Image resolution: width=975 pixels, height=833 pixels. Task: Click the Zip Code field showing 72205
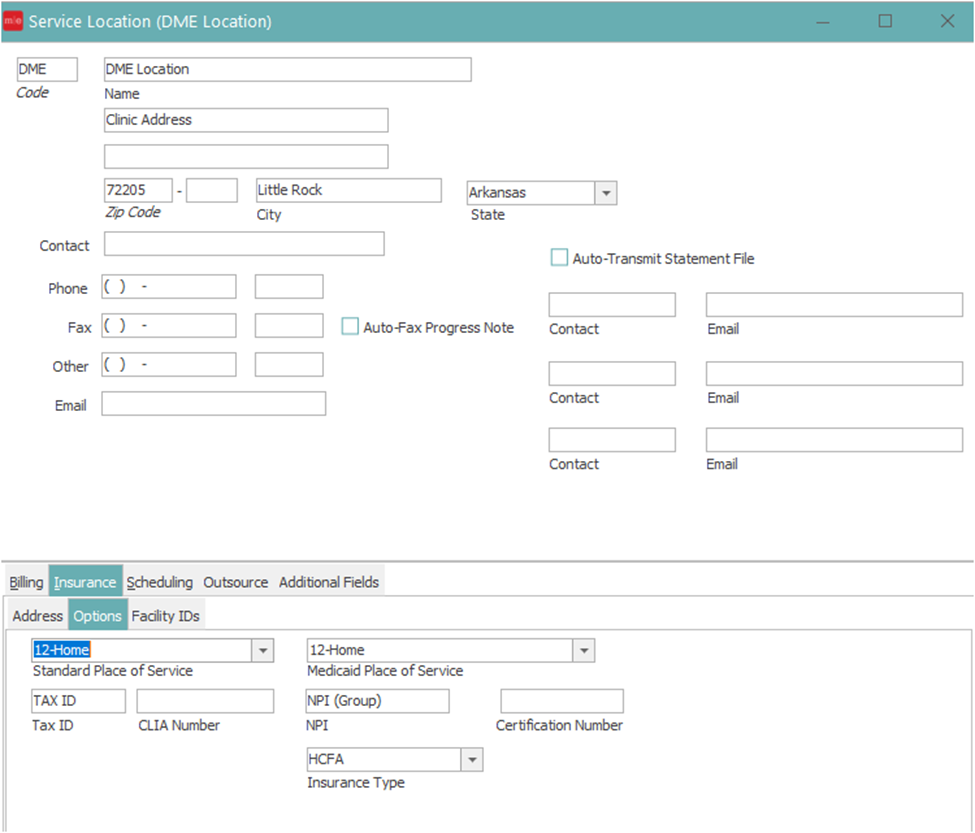[138, 190]
